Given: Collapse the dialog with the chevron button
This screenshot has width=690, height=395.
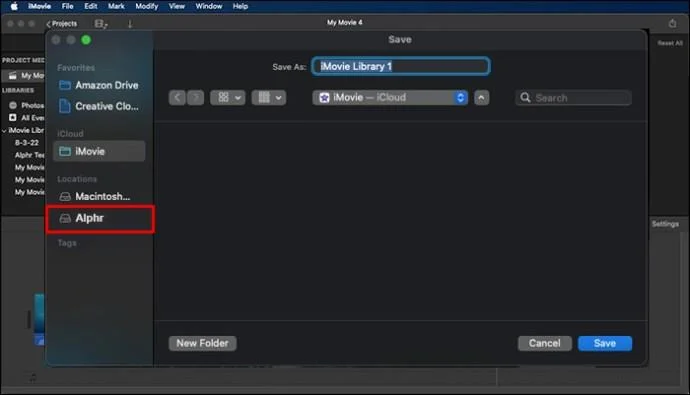Looking at the screenshot, I should 481,98.
